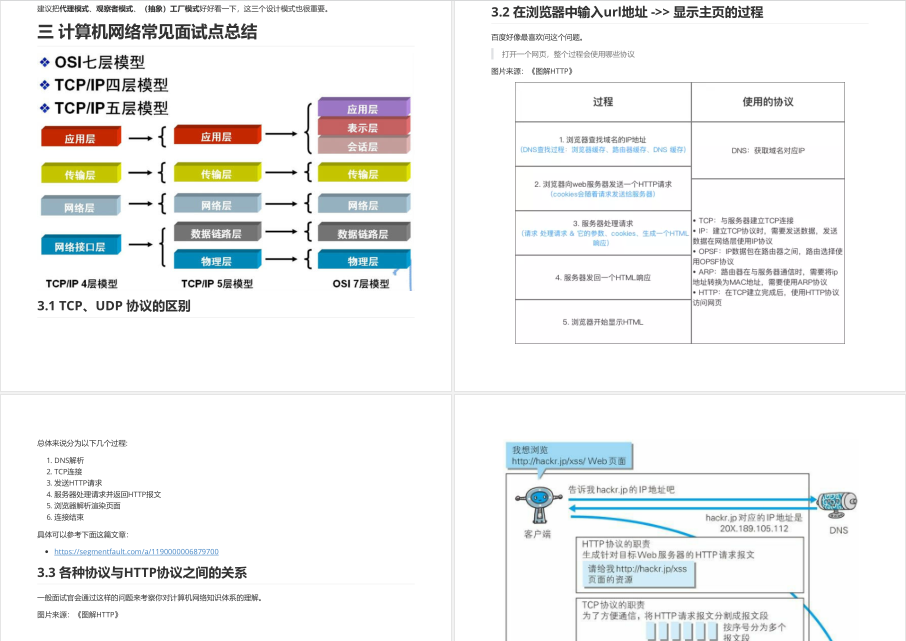Screen dimensions: 906x641
Task: Click heading 3.3 各种协议与HTTP协议之间的关系
Action: (142, 573)
